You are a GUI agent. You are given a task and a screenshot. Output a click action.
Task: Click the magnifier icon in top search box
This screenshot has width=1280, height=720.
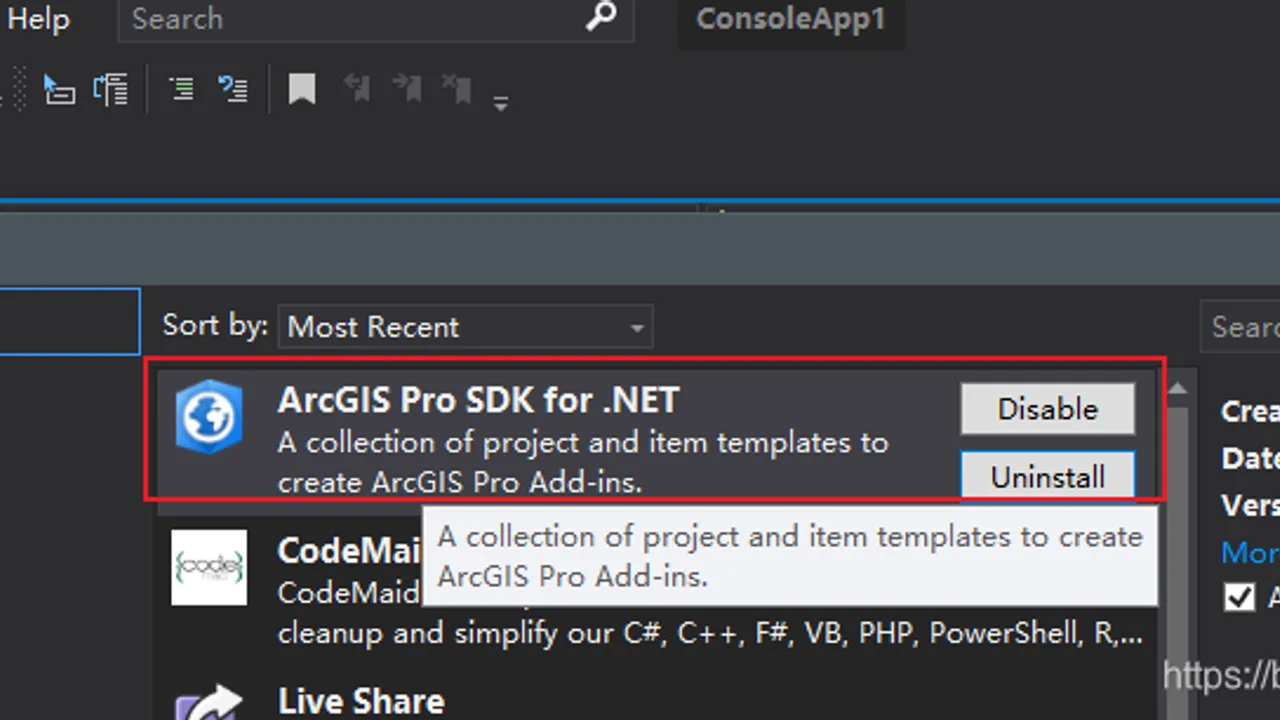601,17
